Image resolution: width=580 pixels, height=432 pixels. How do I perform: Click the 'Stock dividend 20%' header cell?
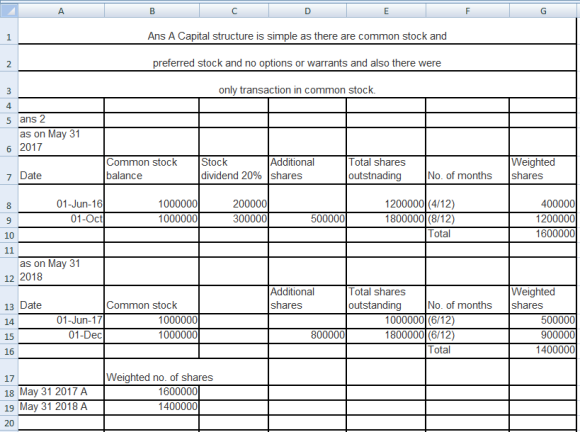pyautogui.click(x=233, y=170)
